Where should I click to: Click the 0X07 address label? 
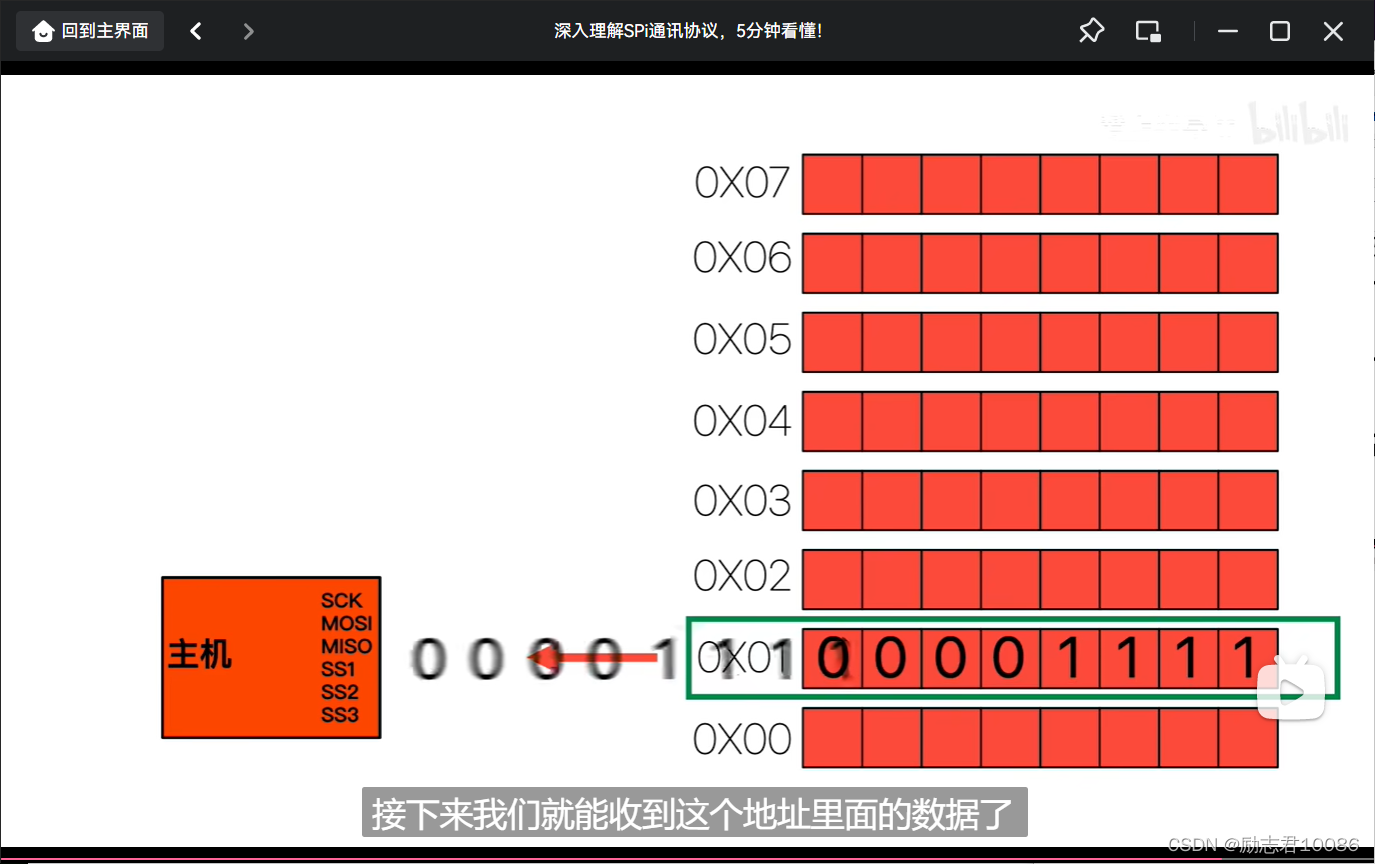(743, 183)
